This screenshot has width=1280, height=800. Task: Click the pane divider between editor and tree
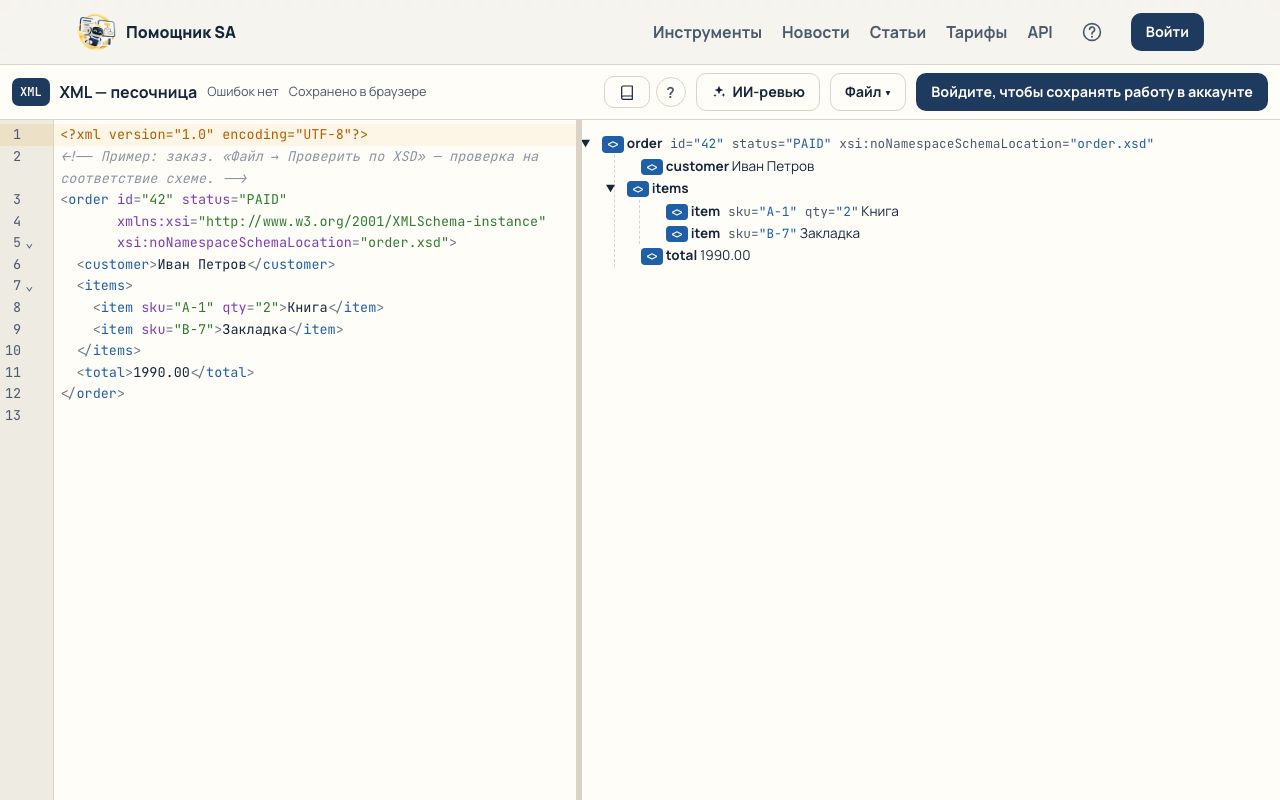pos(579,460)
